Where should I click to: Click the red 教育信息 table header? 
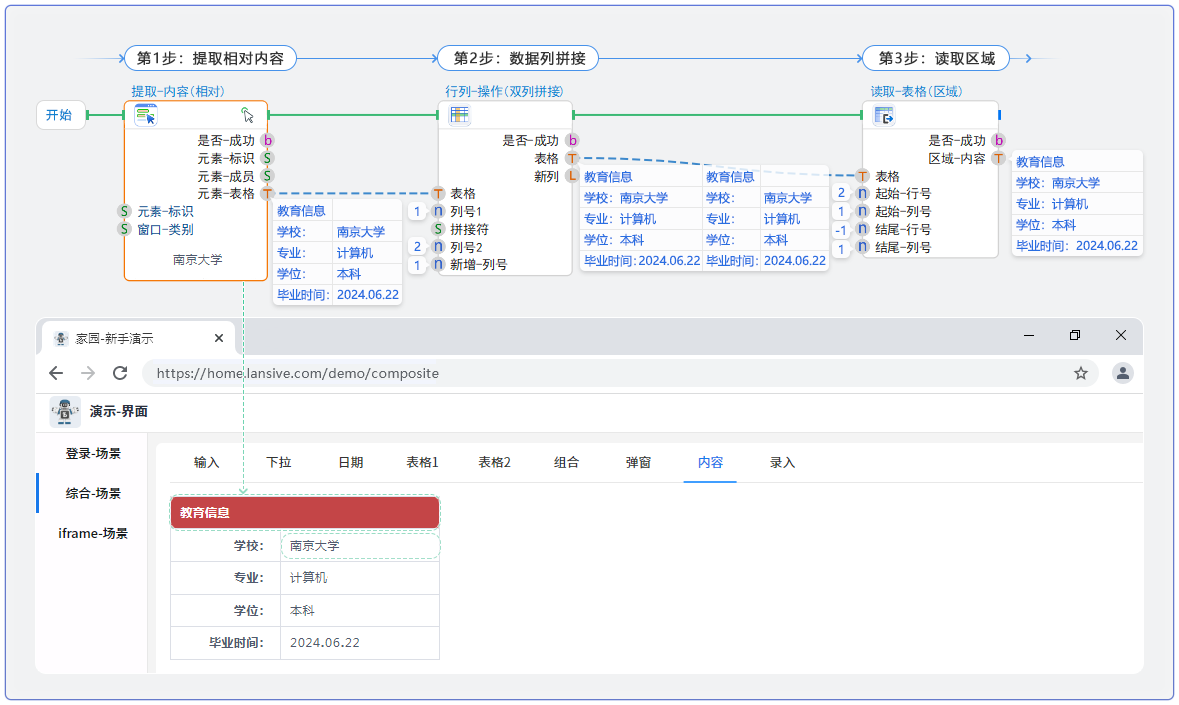tap(305, 512)
